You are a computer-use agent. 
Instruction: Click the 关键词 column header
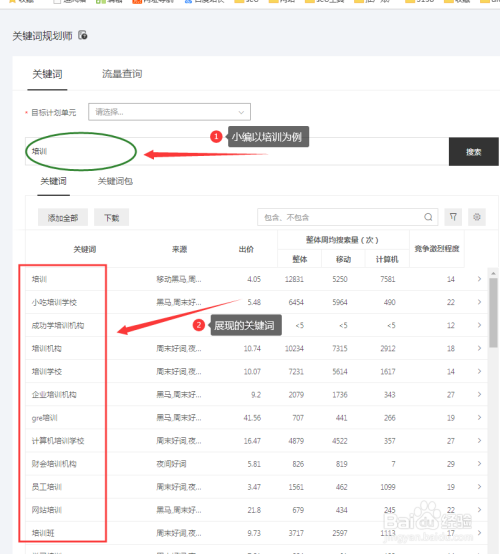[x=85, y=249]
